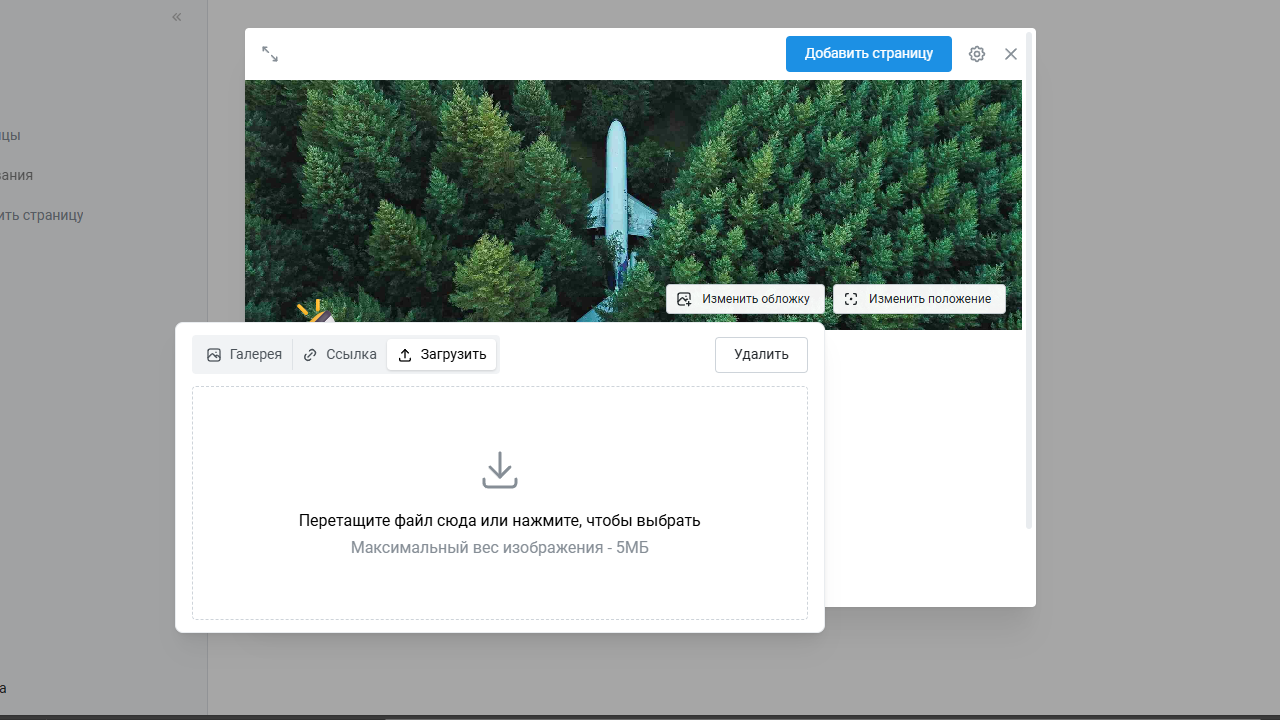
Task: Click sidebar item ending with страницу
Action: pos(42,215)
